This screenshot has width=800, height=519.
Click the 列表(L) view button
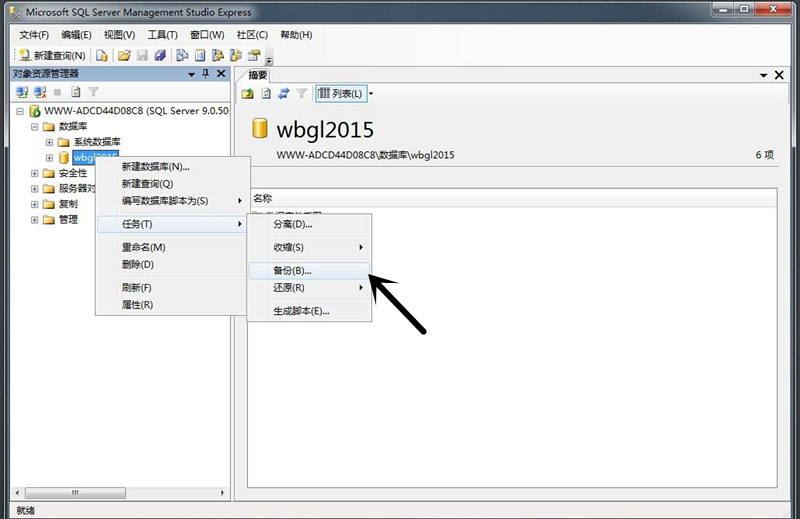click(340, 93)
